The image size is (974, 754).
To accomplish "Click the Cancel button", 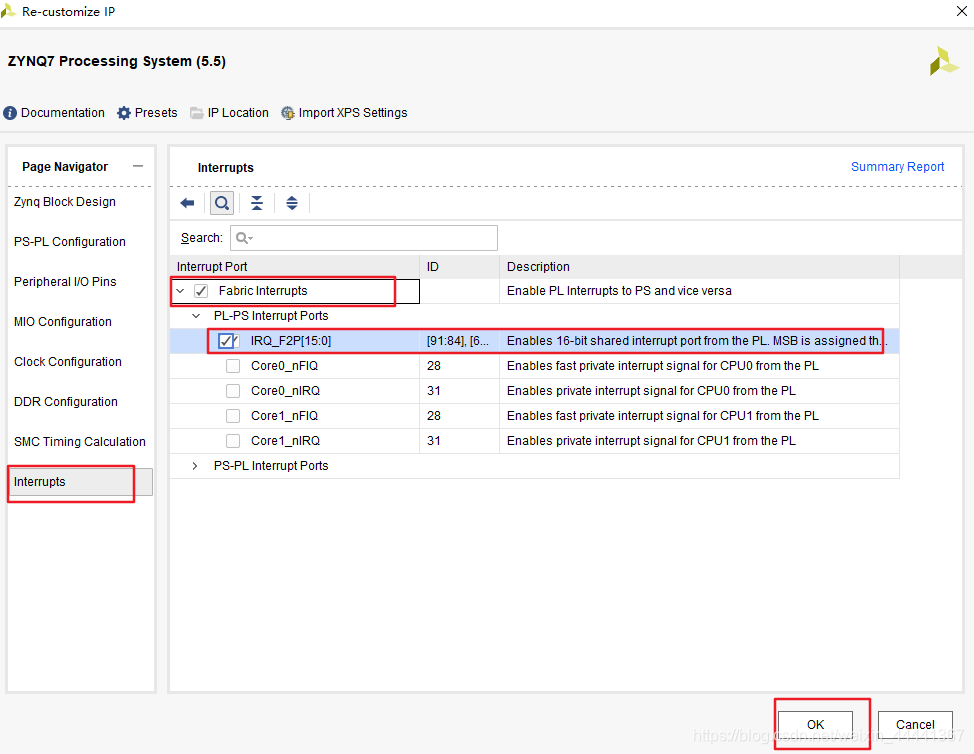I will 915,724.
